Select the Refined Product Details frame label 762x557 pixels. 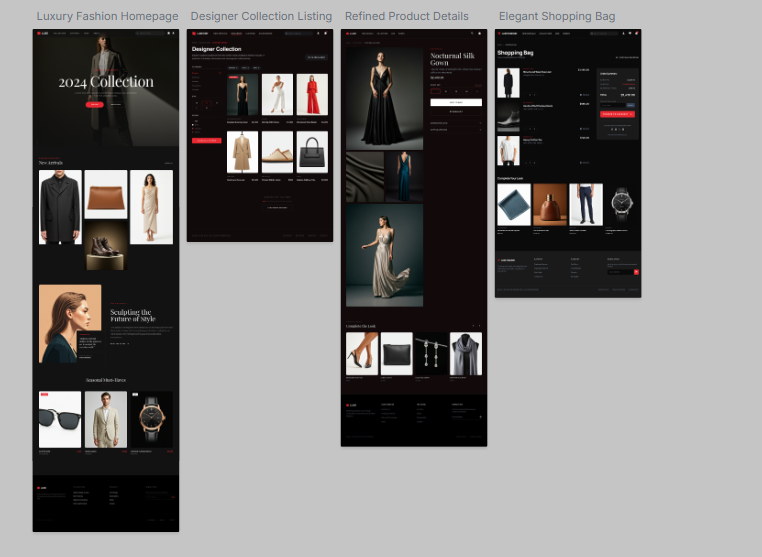(406, 16)
